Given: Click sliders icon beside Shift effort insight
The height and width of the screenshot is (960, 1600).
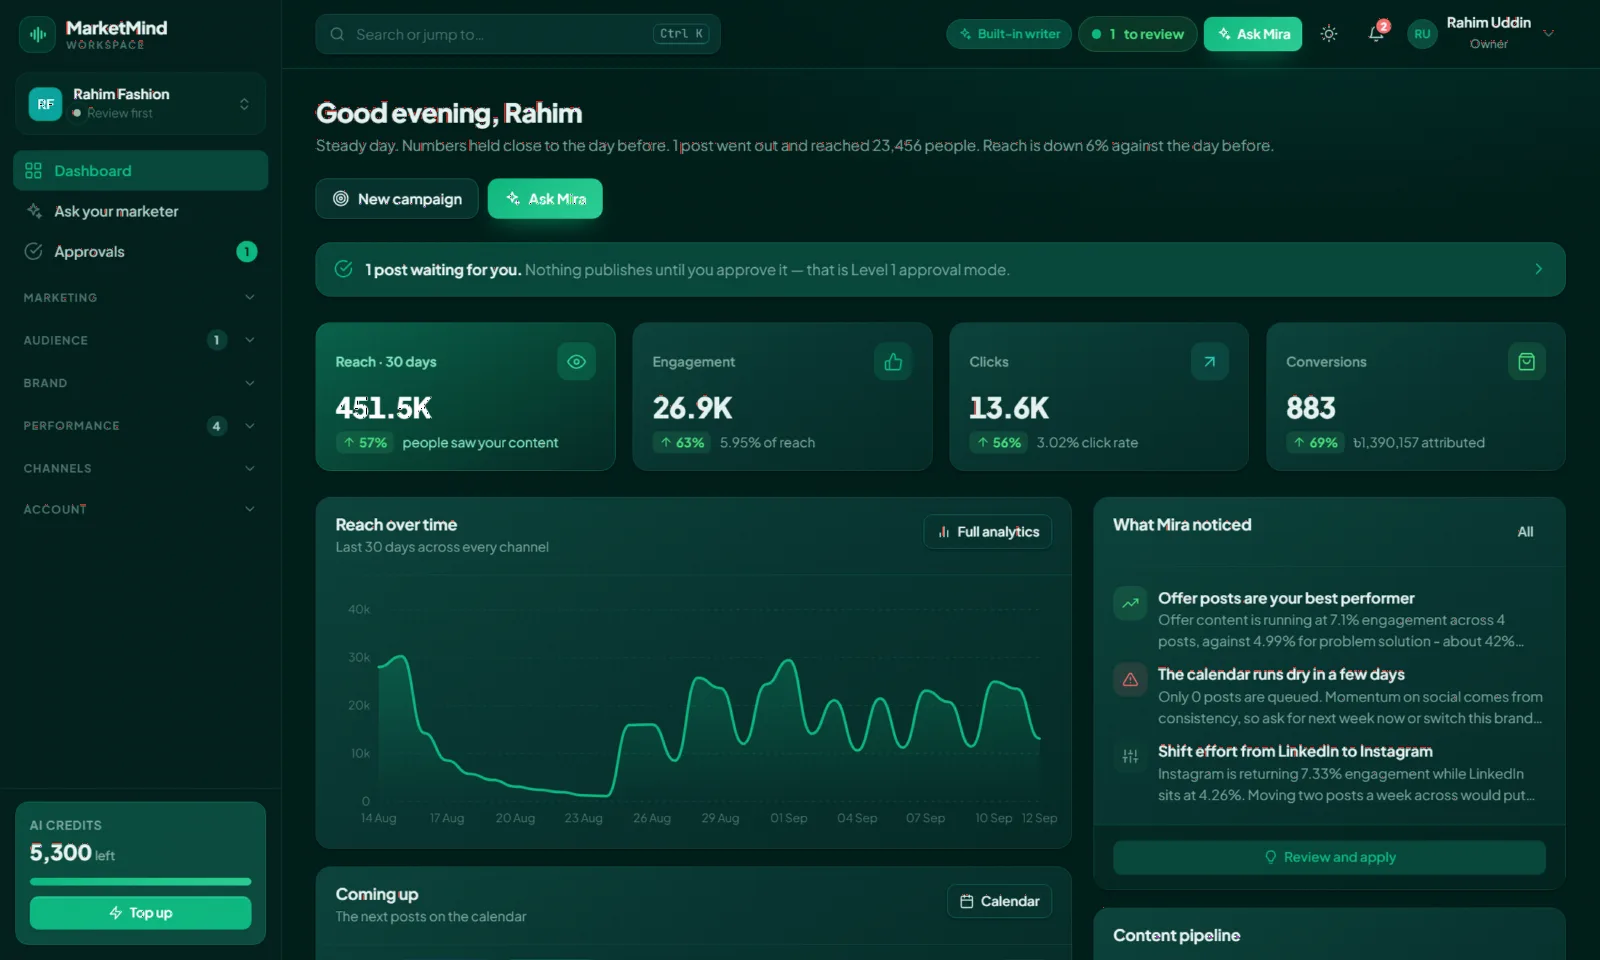Looking at the screenshot, I should click(x=1130, y=757).
